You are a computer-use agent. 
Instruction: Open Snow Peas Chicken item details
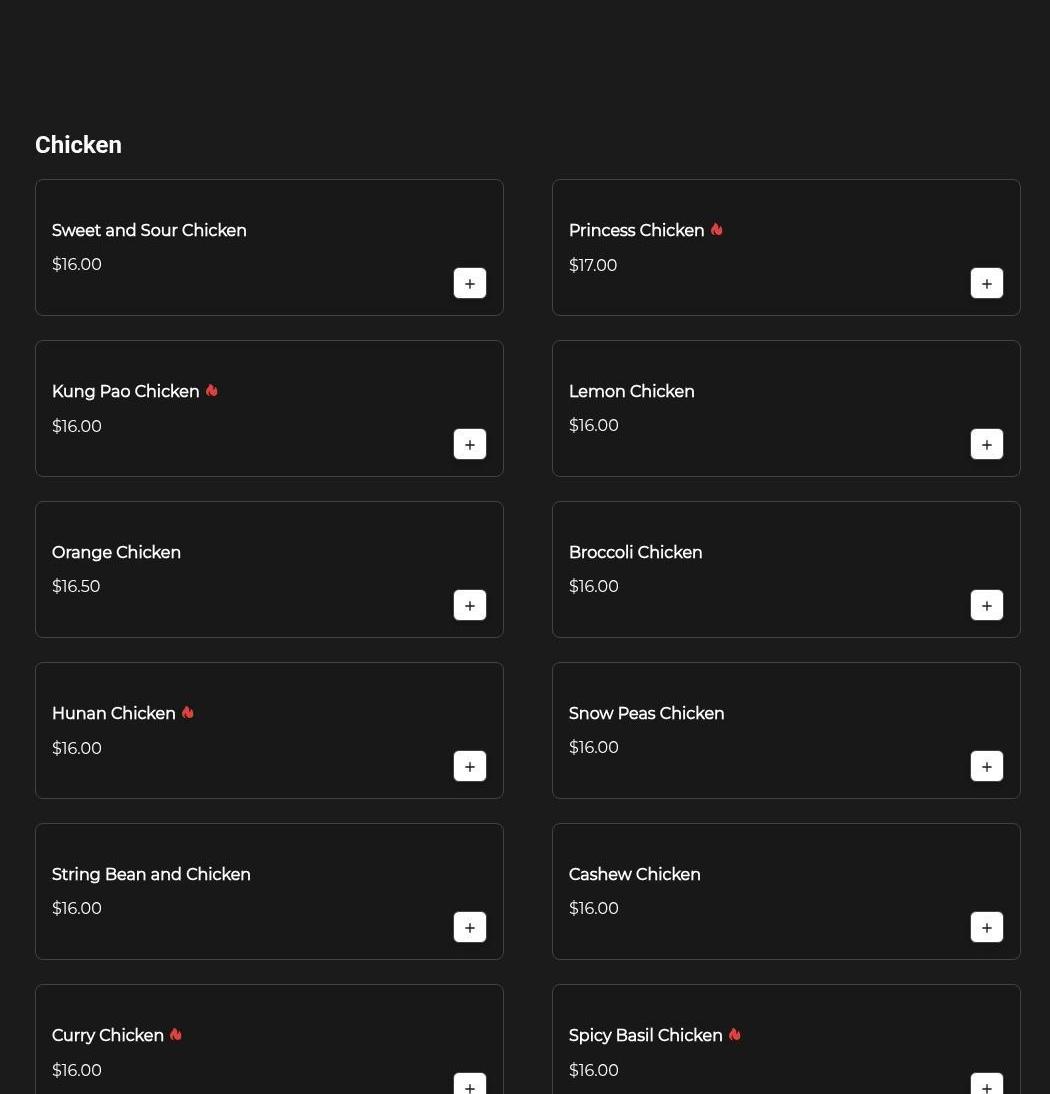646,714
